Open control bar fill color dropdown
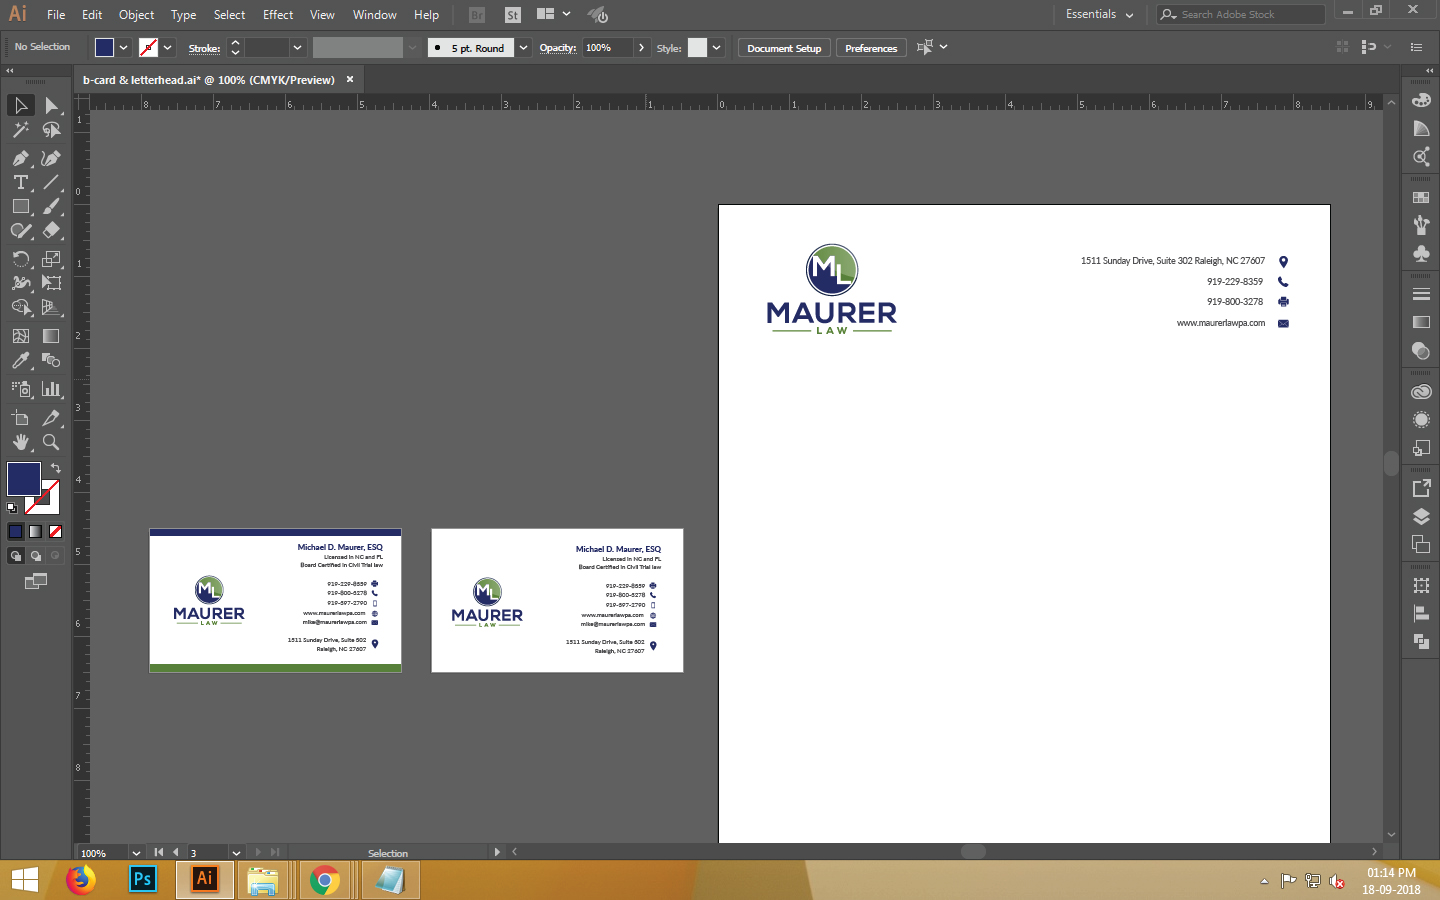The width and height of the screenshot is (1440, 900). 124,47
